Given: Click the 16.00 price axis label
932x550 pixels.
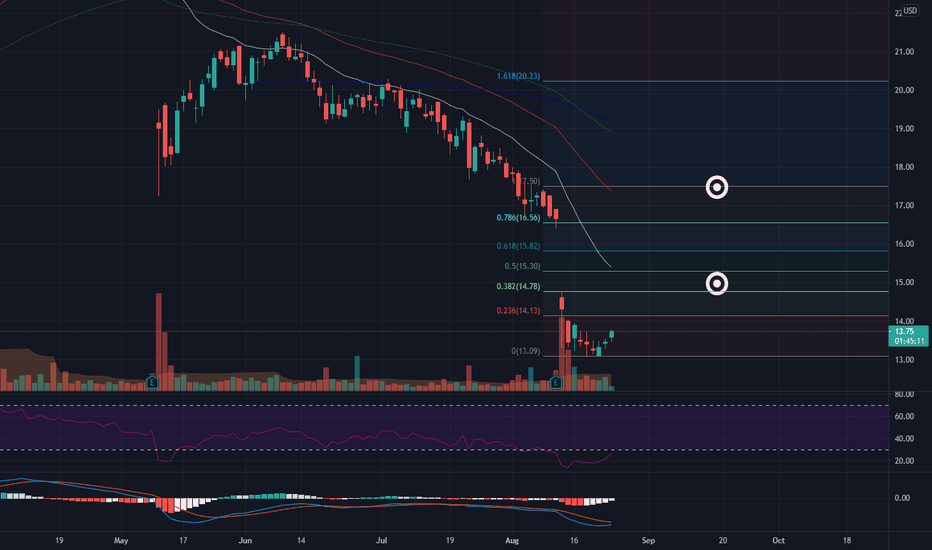Looking at the screenshot, I should tap(905, 244).
